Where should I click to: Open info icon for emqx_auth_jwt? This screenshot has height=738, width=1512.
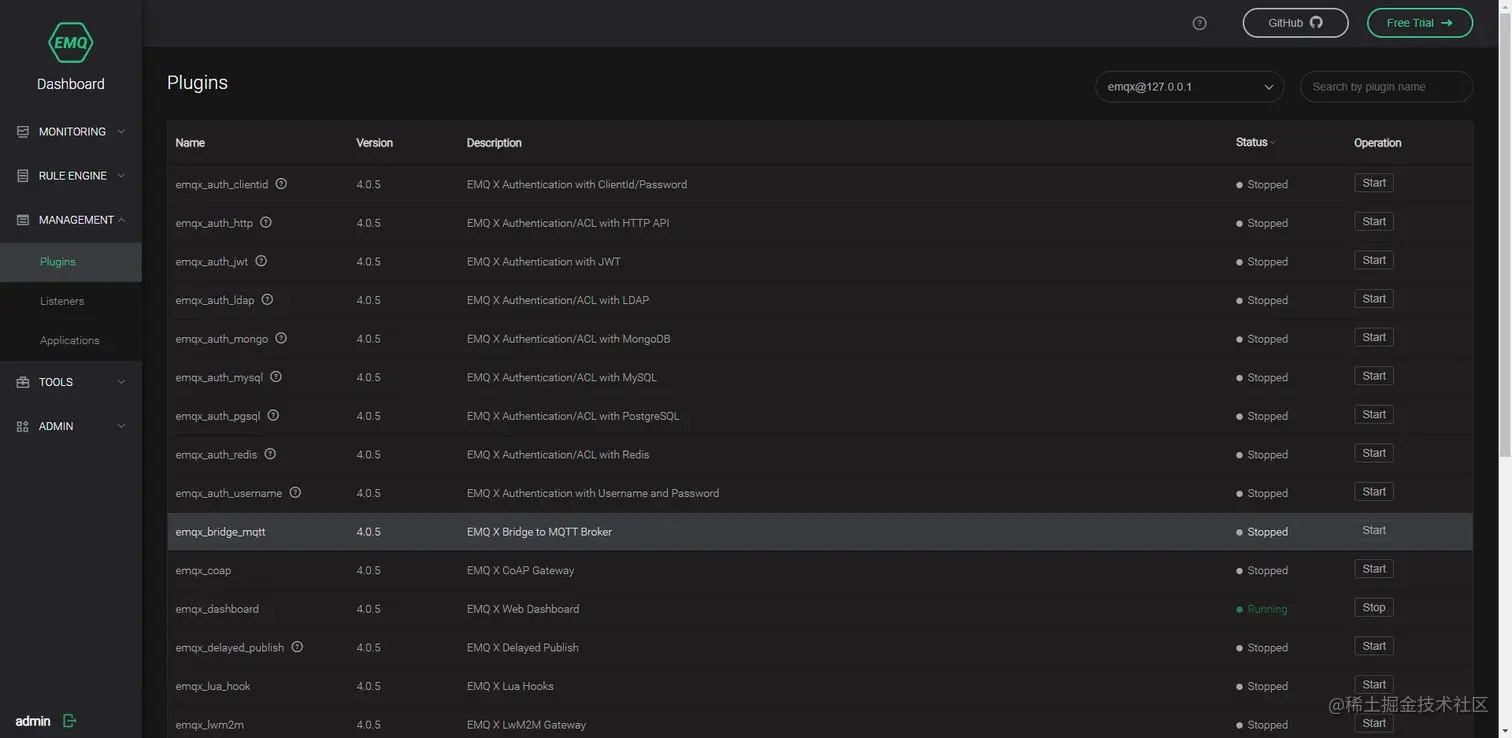pos(261,261)
